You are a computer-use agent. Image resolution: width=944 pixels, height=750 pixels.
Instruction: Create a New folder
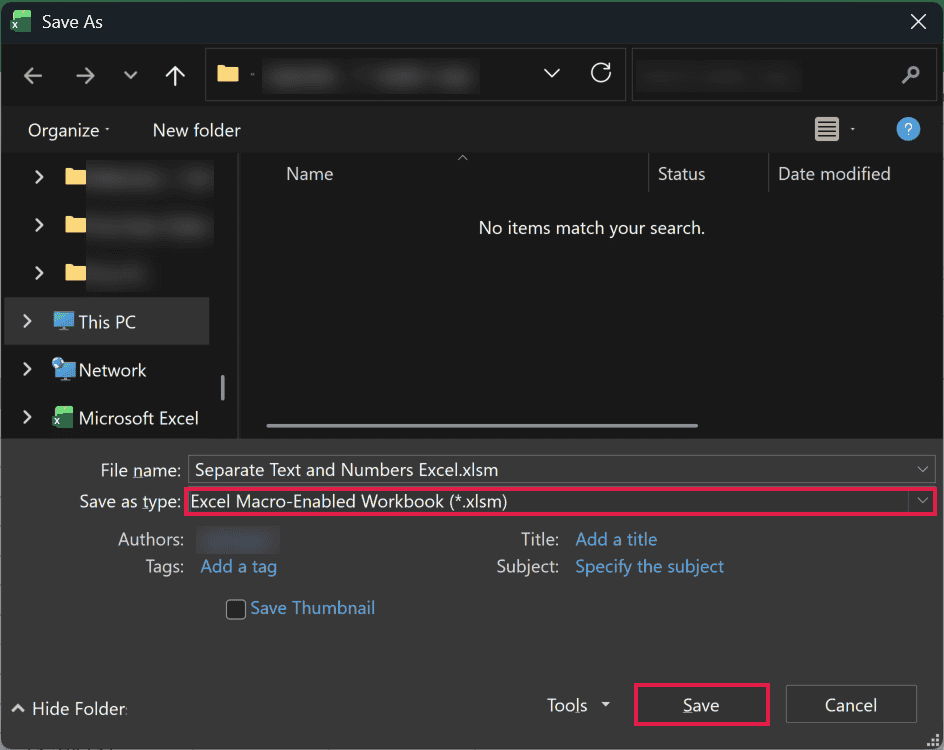tap(196, 130)
